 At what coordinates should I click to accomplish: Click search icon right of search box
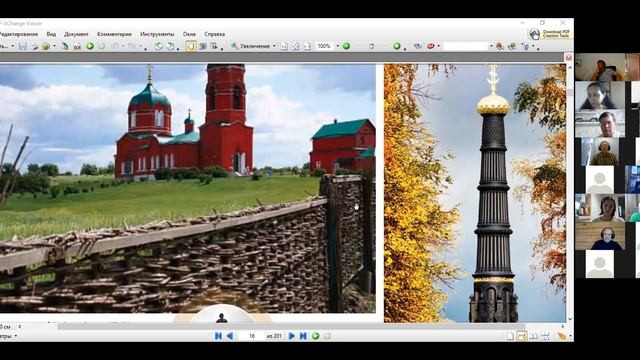(x=500, y=46)
